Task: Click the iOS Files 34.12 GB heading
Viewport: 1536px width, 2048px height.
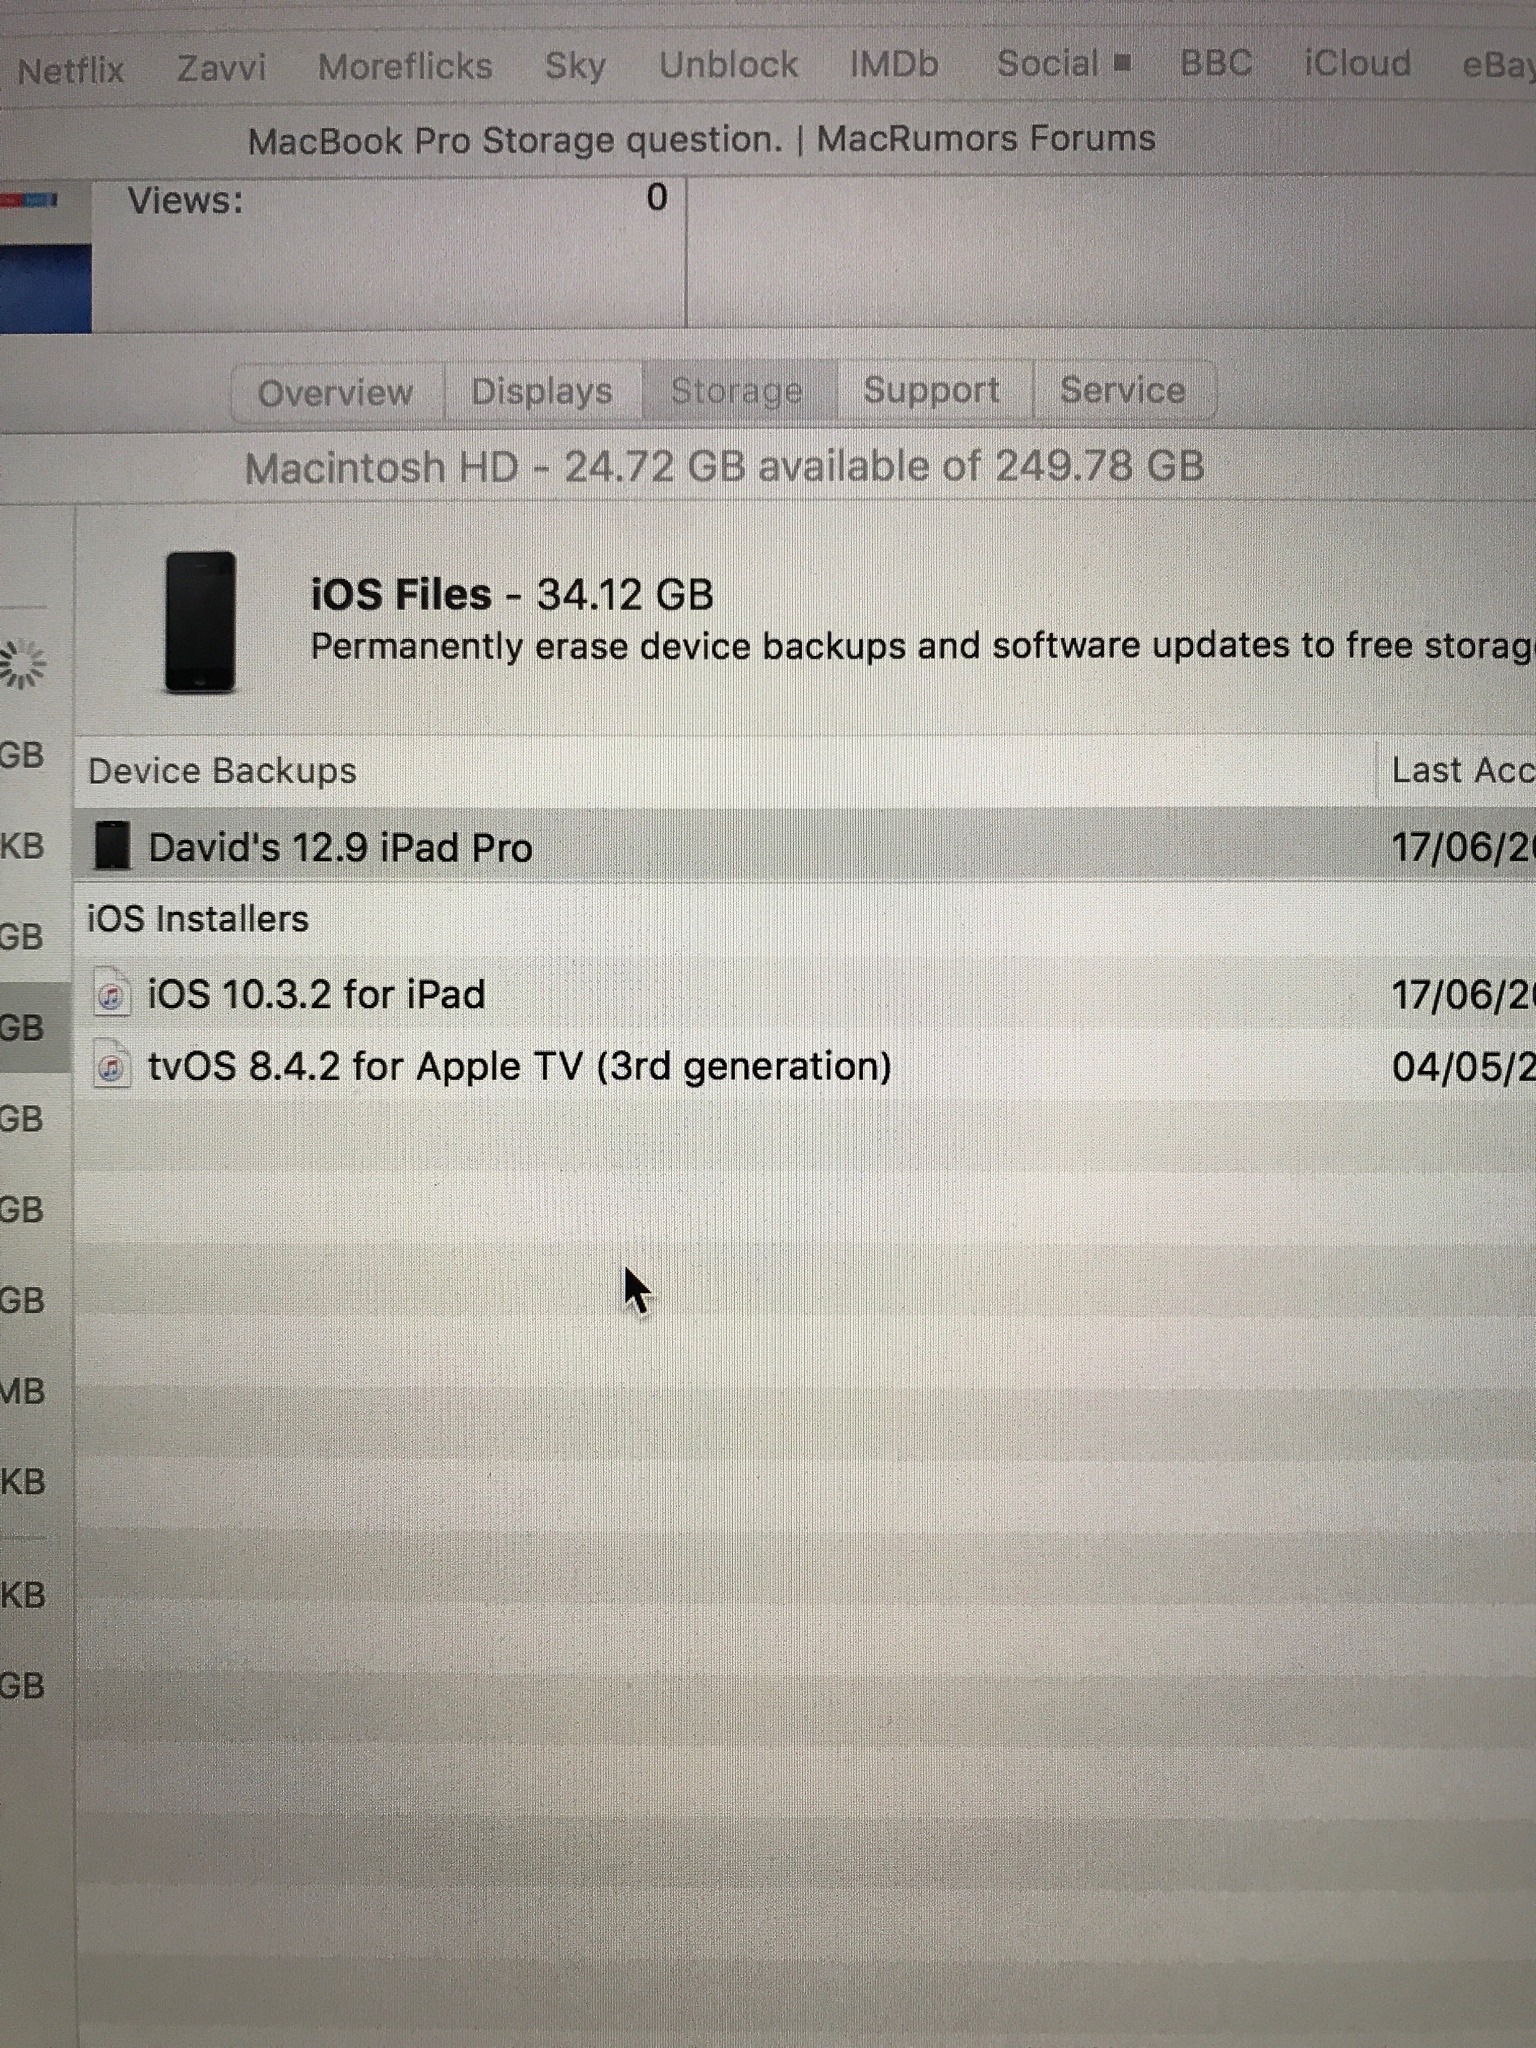Action: tap(512, 594)
